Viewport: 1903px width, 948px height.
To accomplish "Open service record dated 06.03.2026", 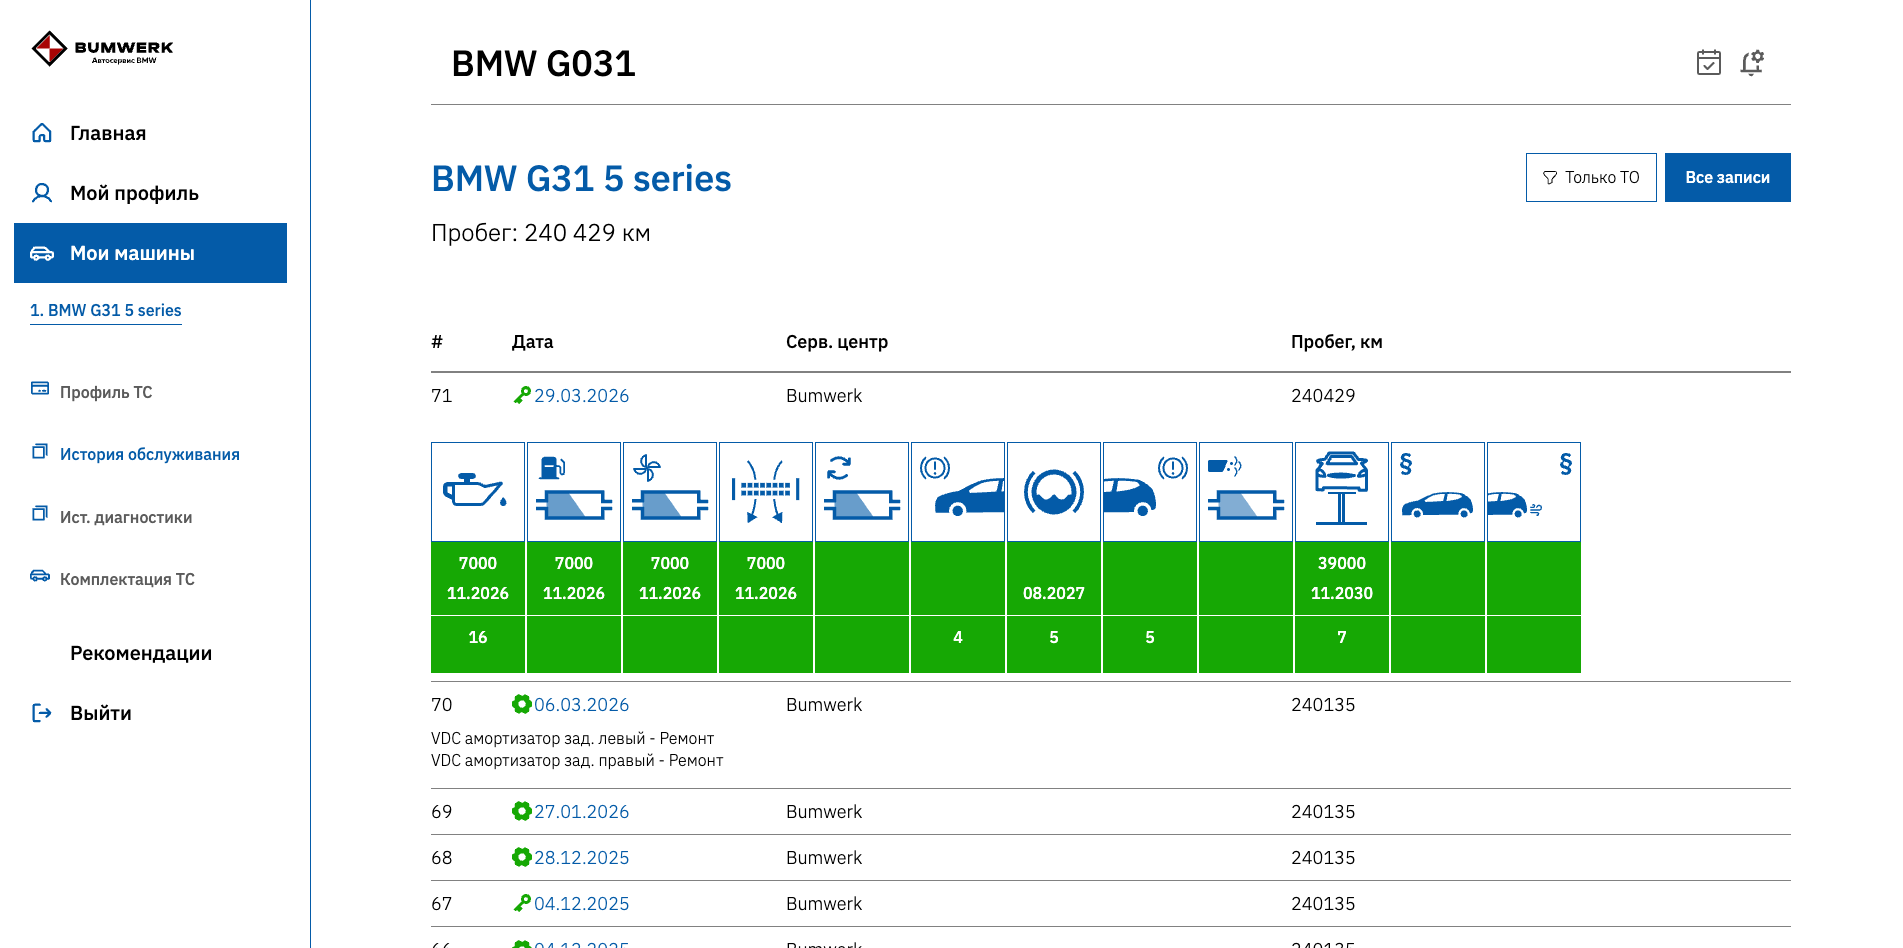I will tap(581, 705).
